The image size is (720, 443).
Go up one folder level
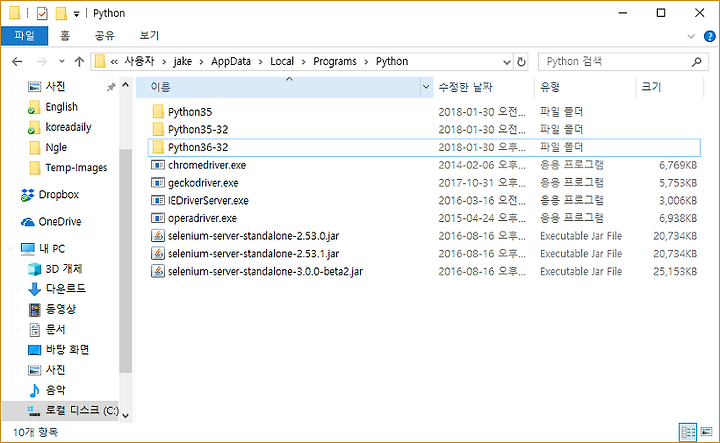coord(79,62)
